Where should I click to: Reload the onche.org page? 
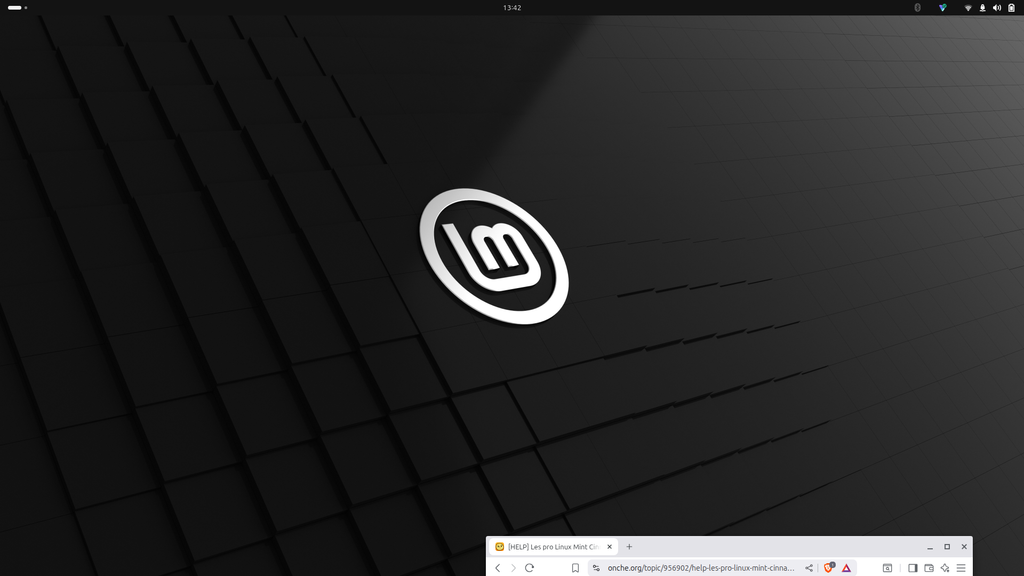[529, 568]
